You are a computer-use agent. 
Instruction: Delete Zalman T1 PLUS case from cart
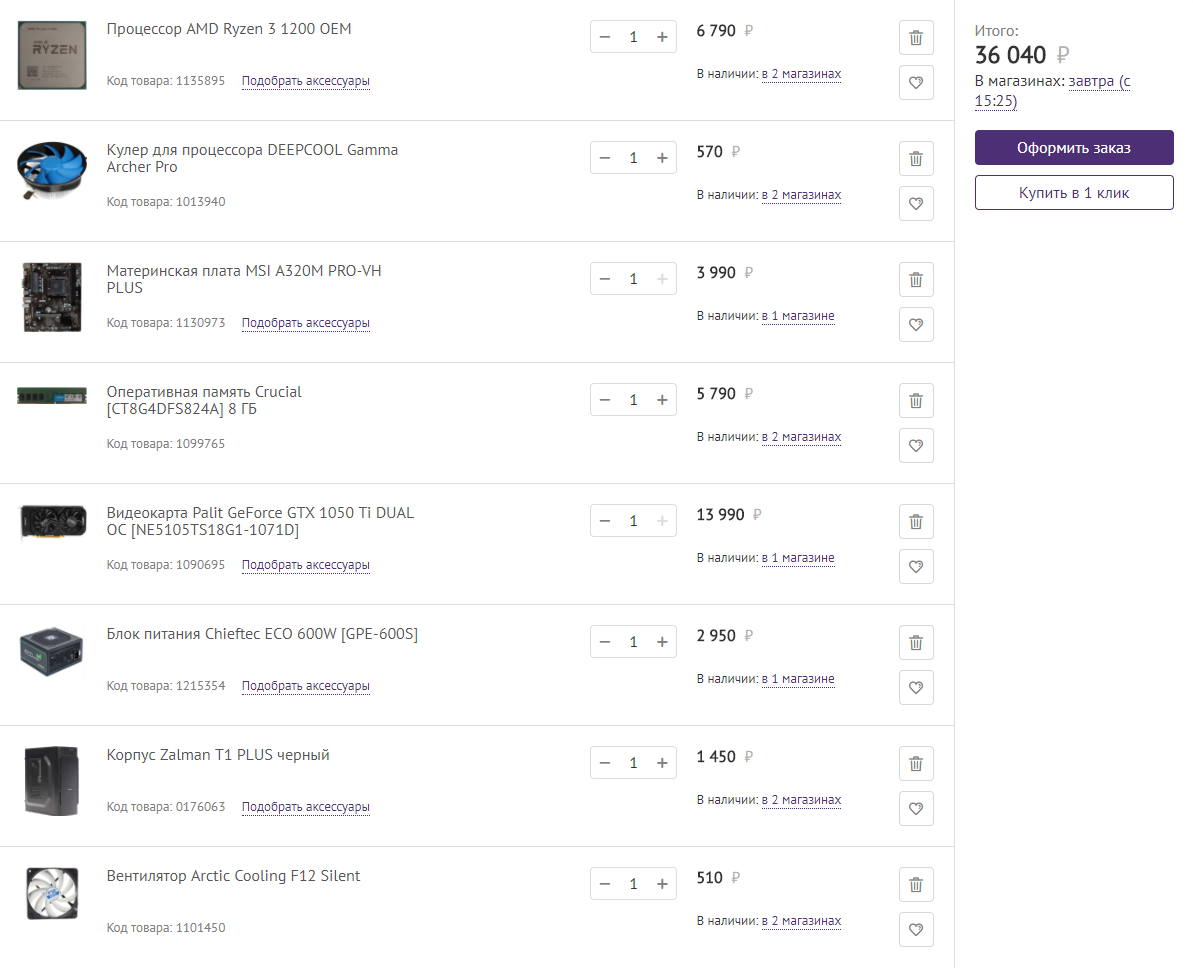tap(916, 764)
